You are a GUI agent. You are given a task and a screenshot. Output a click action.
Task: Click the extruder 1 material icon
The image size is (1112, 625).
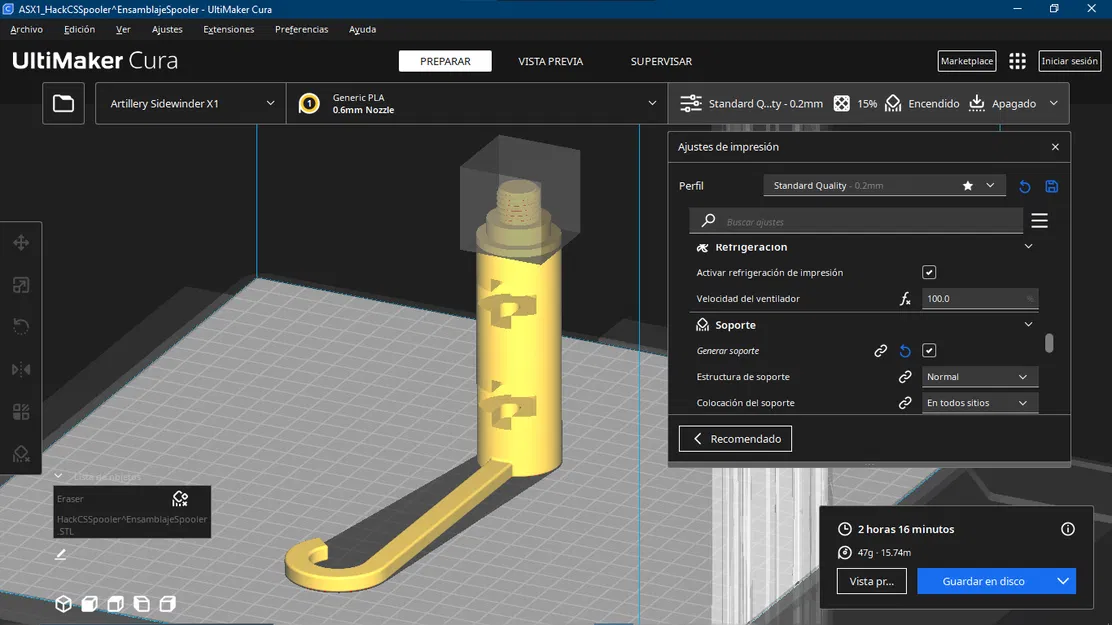coord(309,104)
